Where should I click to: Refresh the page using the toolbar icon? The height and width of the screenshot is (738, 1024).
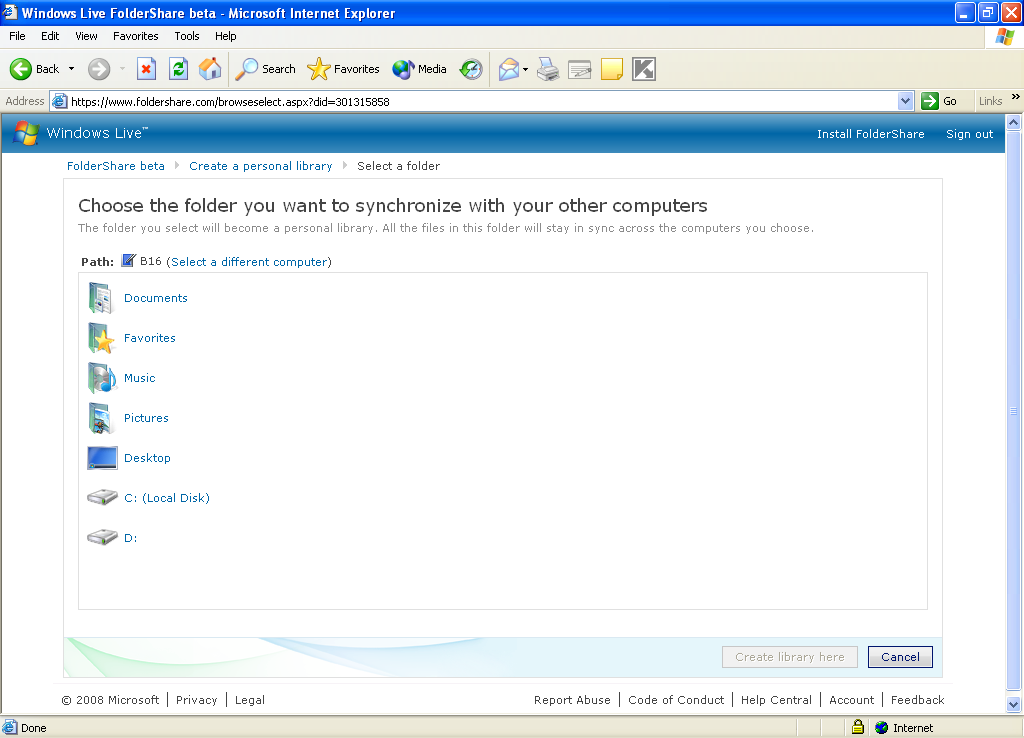coord(178,69)
